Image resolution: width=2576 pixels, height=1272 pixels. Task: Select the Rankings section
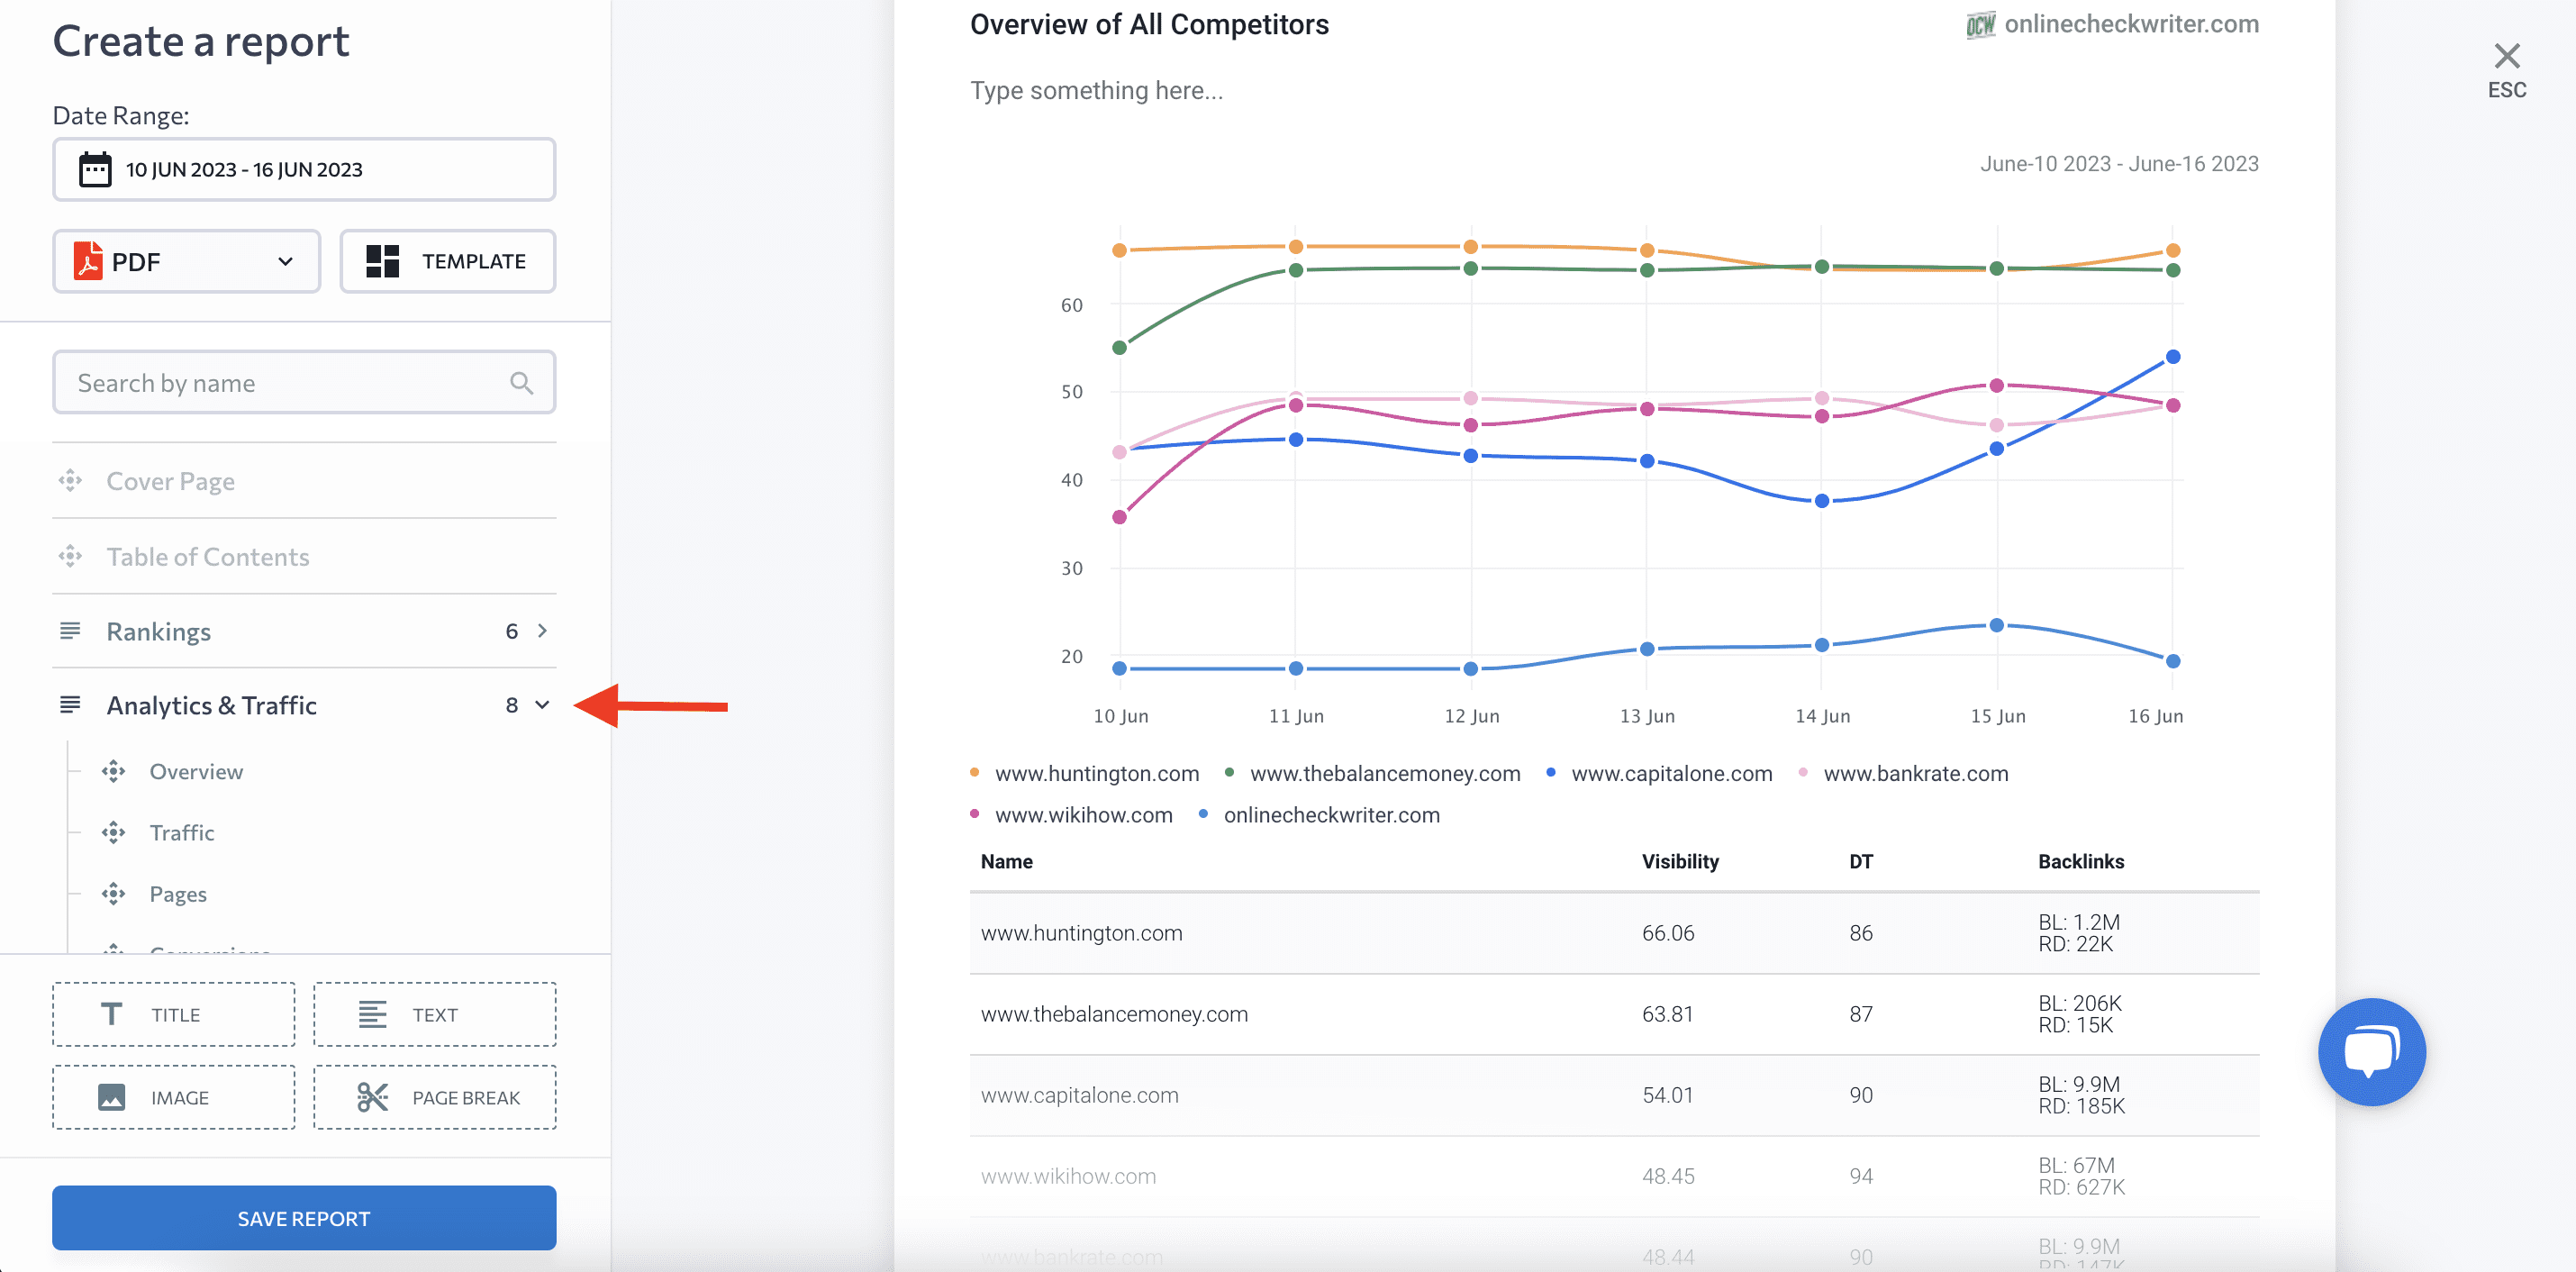click(x=304, y=631)
